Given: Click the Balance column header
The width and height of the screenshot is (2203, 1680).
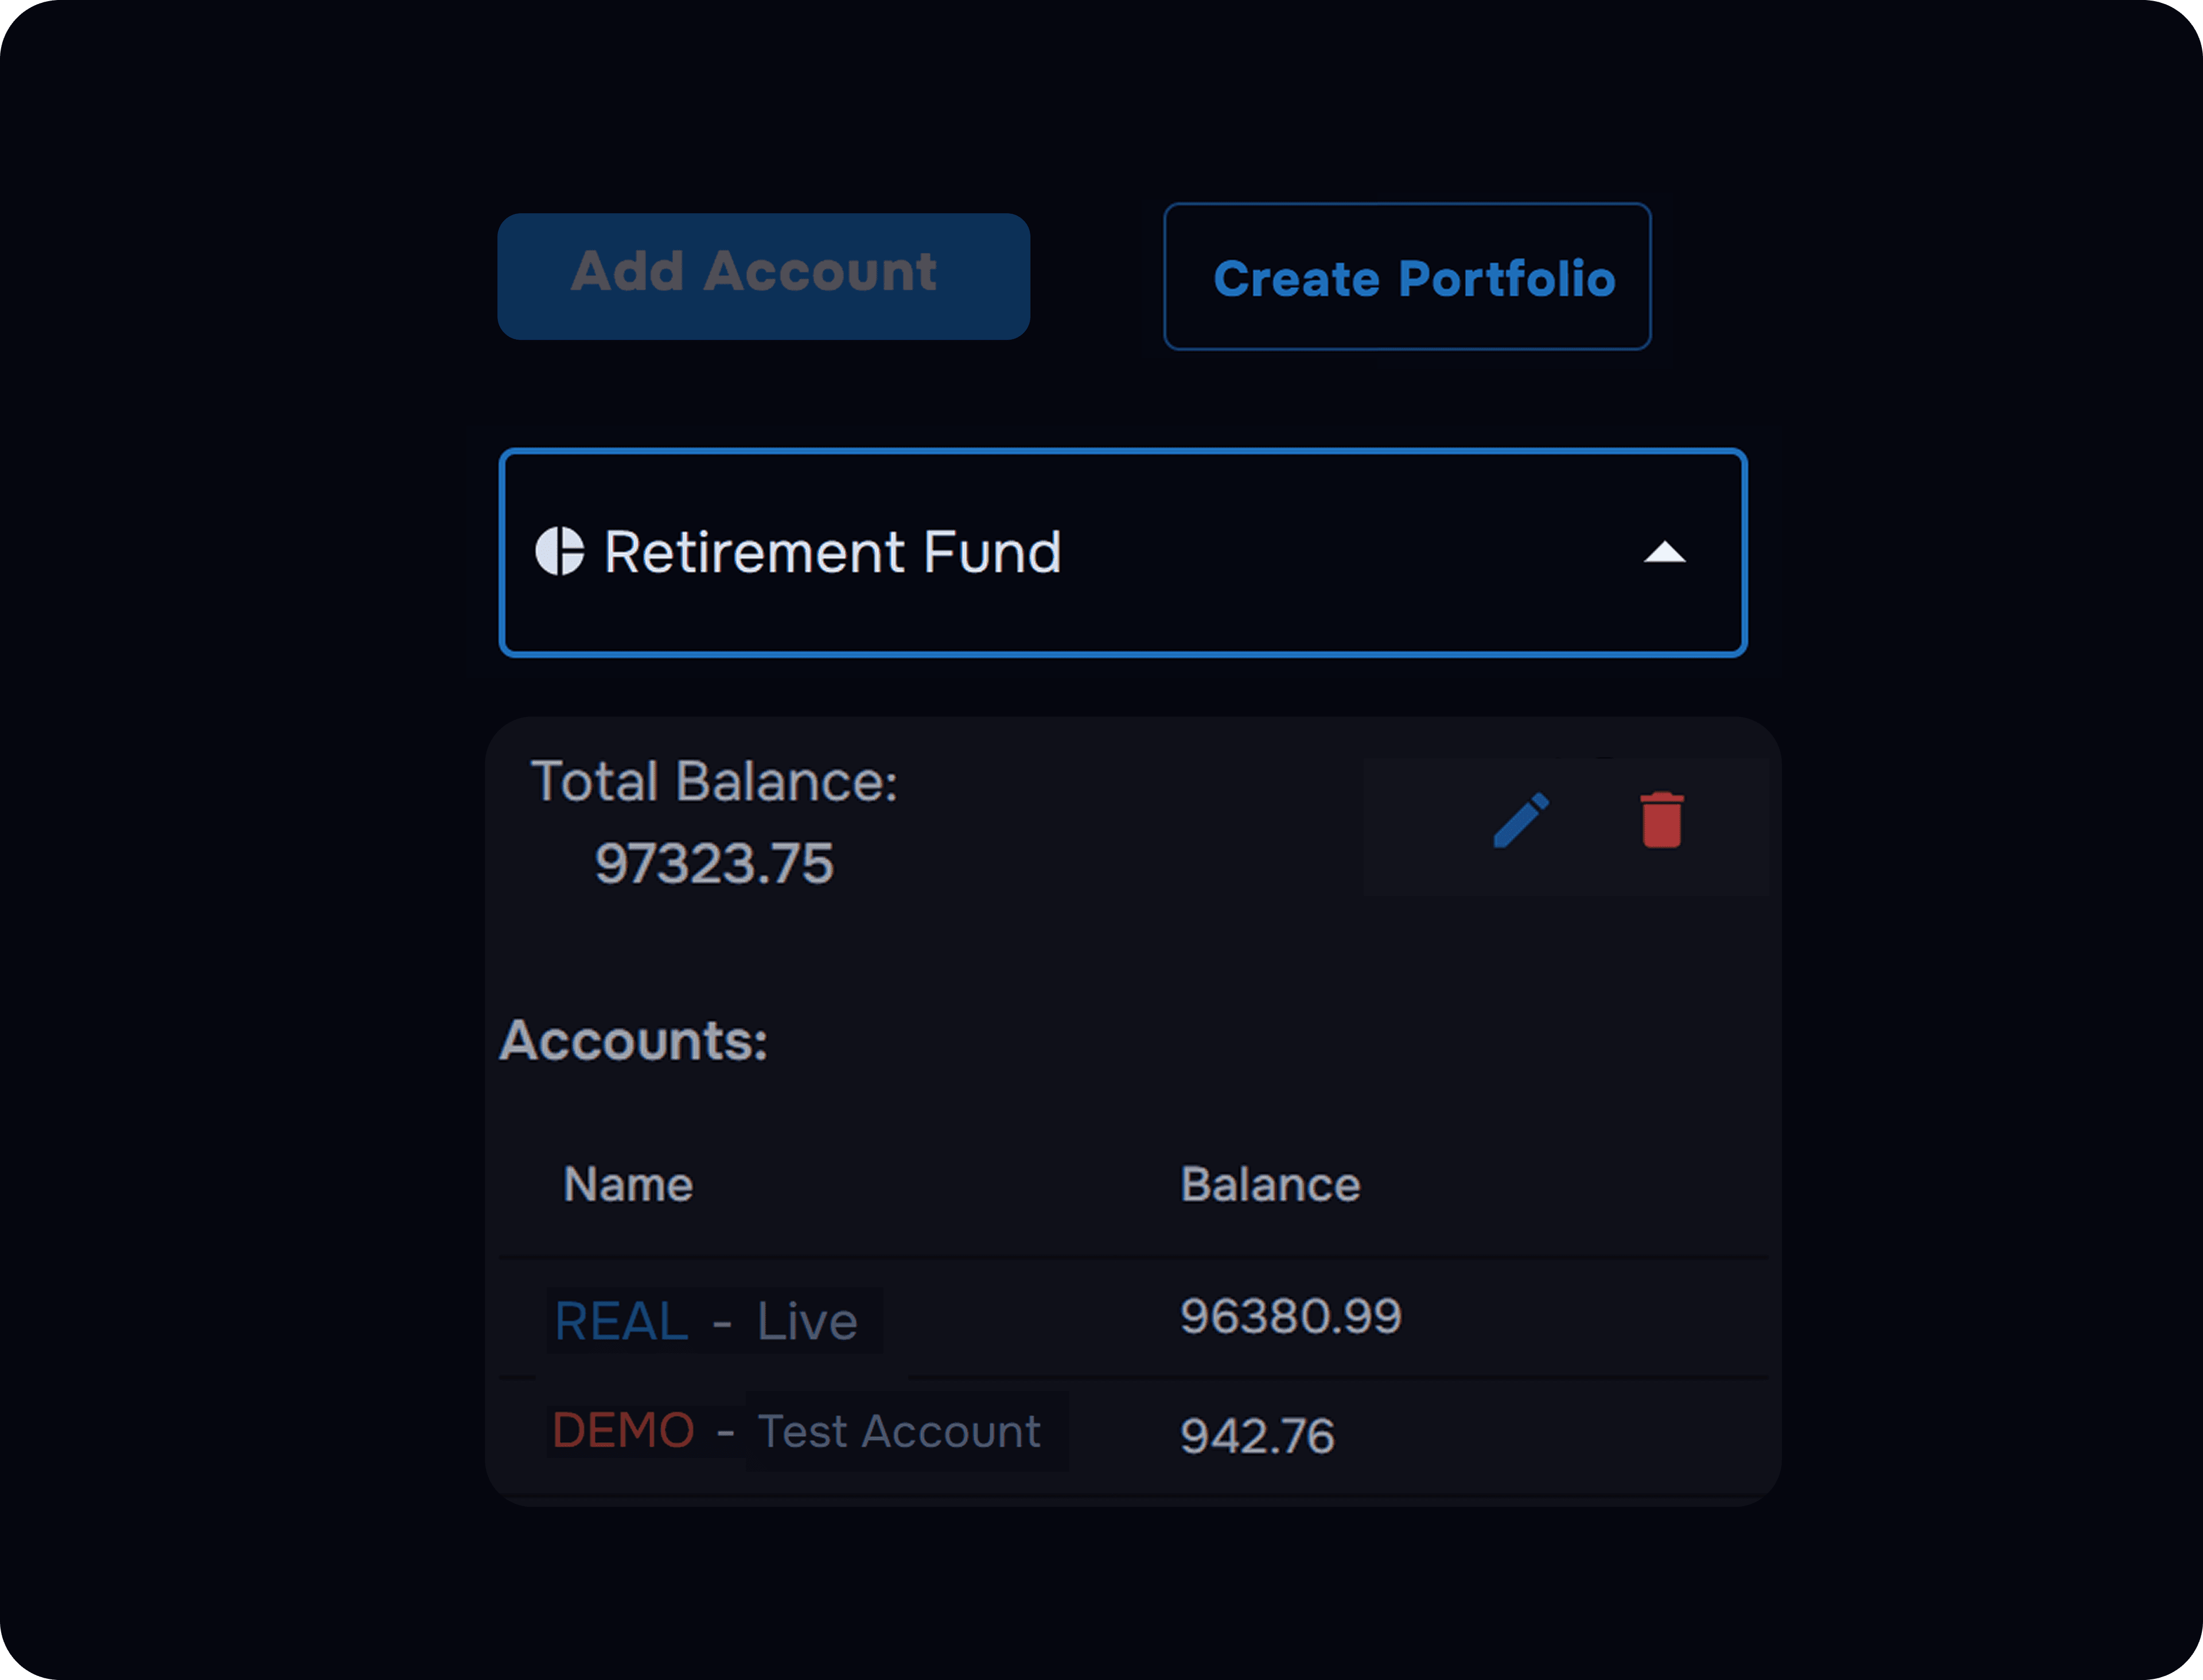Looking at the screenshot, I should pos(1270,1185).
